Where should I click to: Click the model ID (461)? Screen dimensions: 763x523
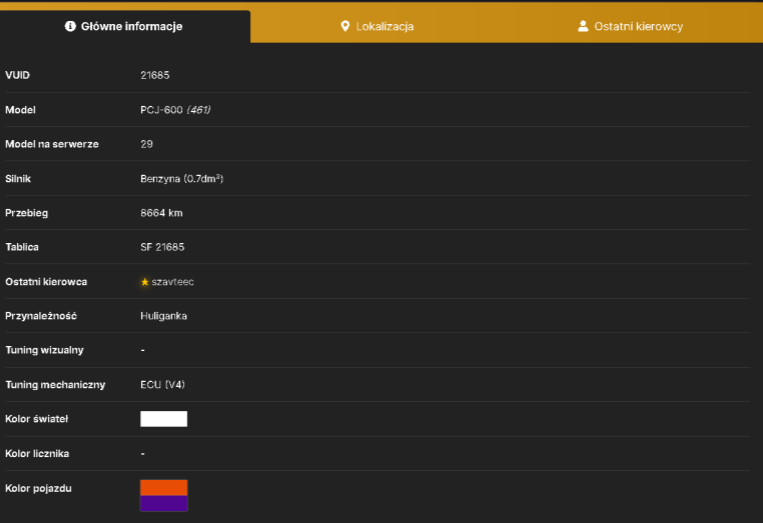(x=199, y=110)
